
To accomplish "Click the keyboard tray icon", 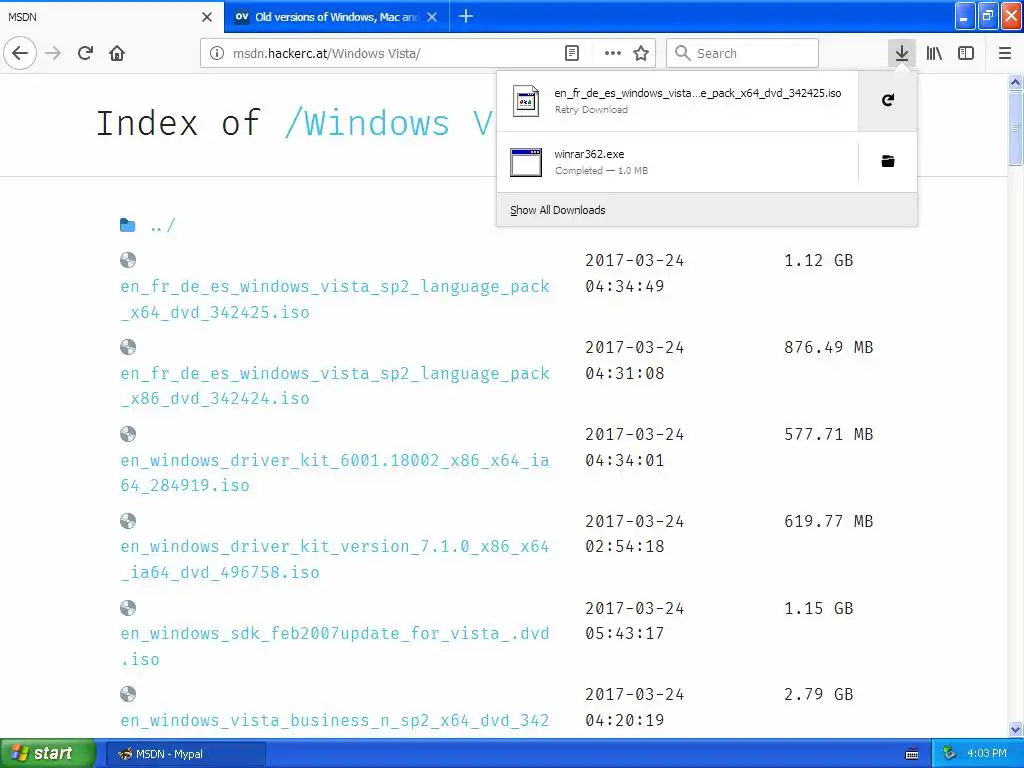I will click(912, 754).
